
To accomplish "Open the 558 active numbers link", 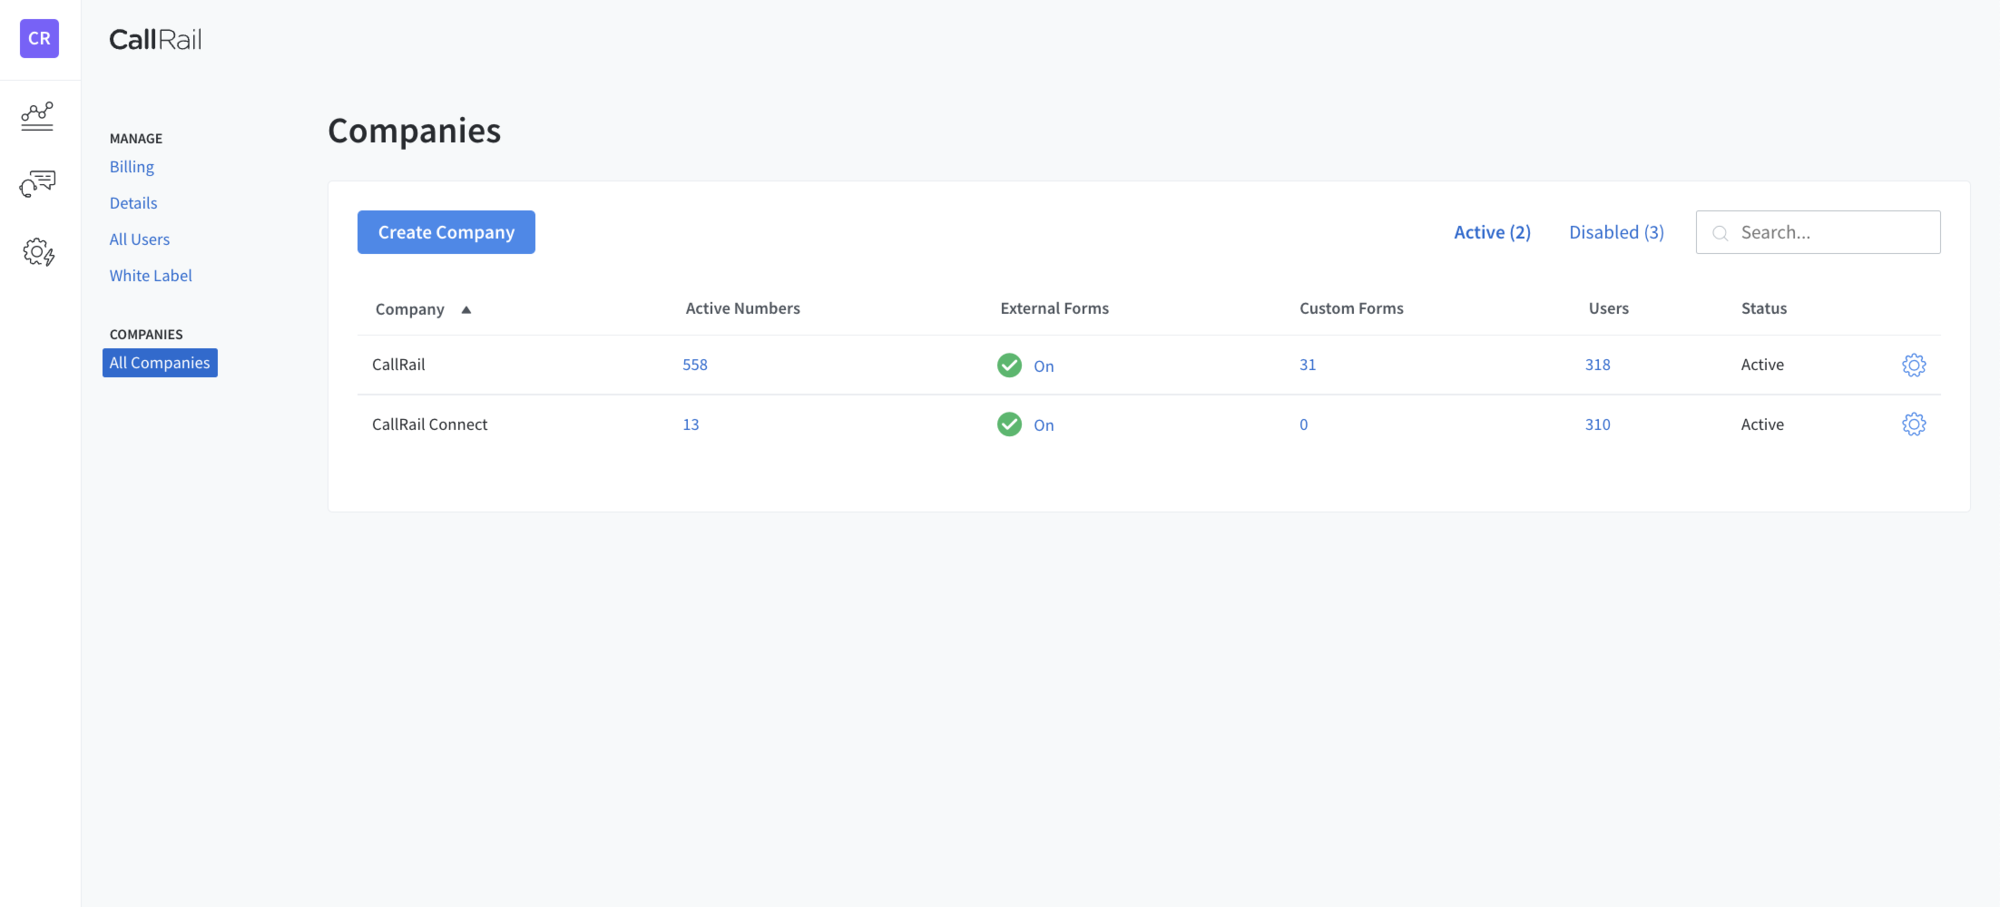I will point(694,364).
